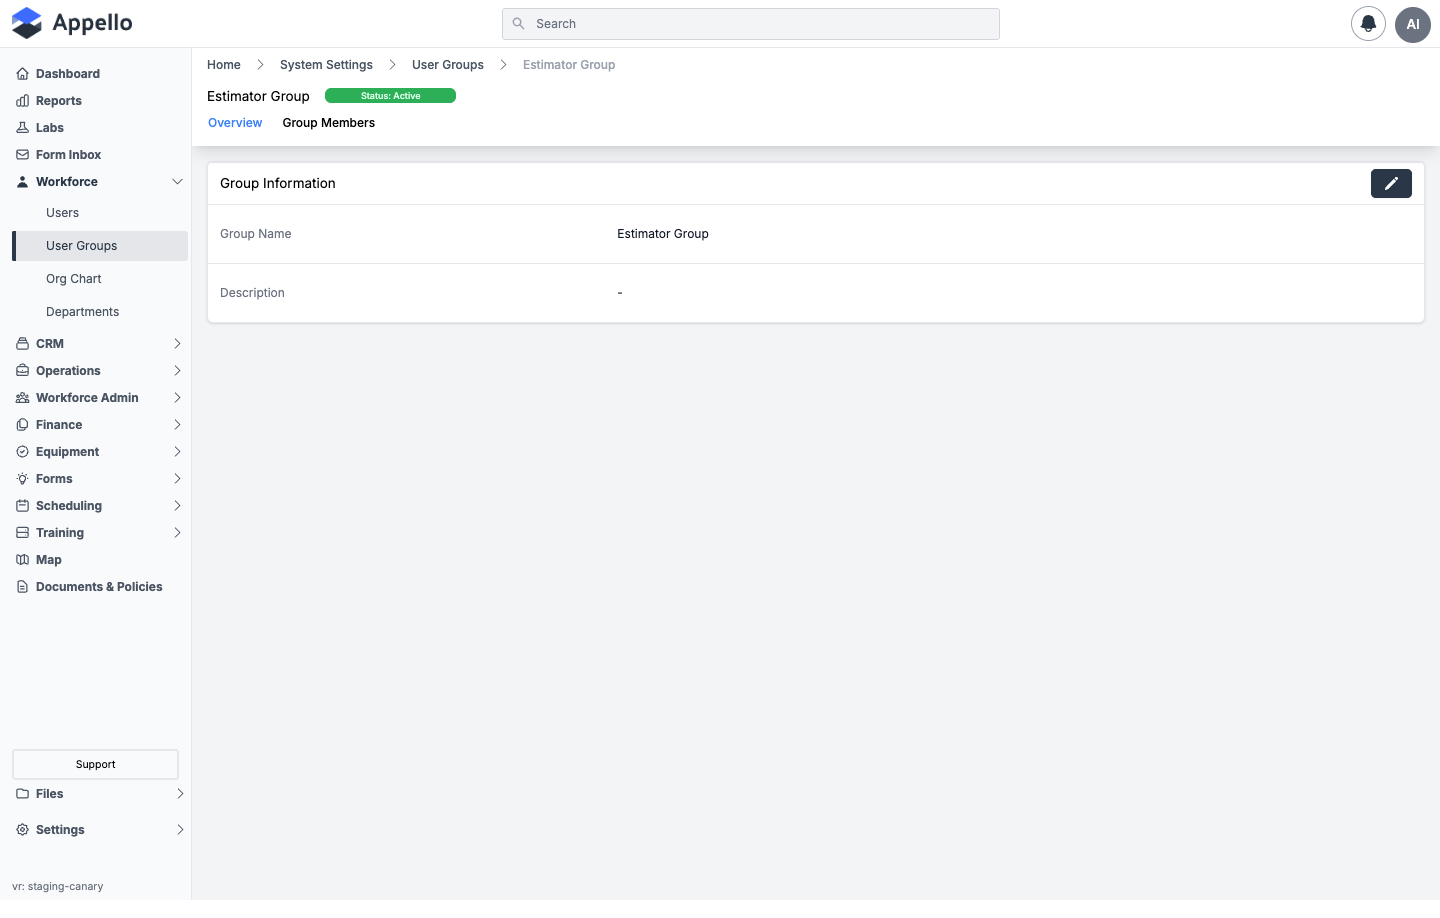Go to System Settings breadcrumb

tap(326, 65)
